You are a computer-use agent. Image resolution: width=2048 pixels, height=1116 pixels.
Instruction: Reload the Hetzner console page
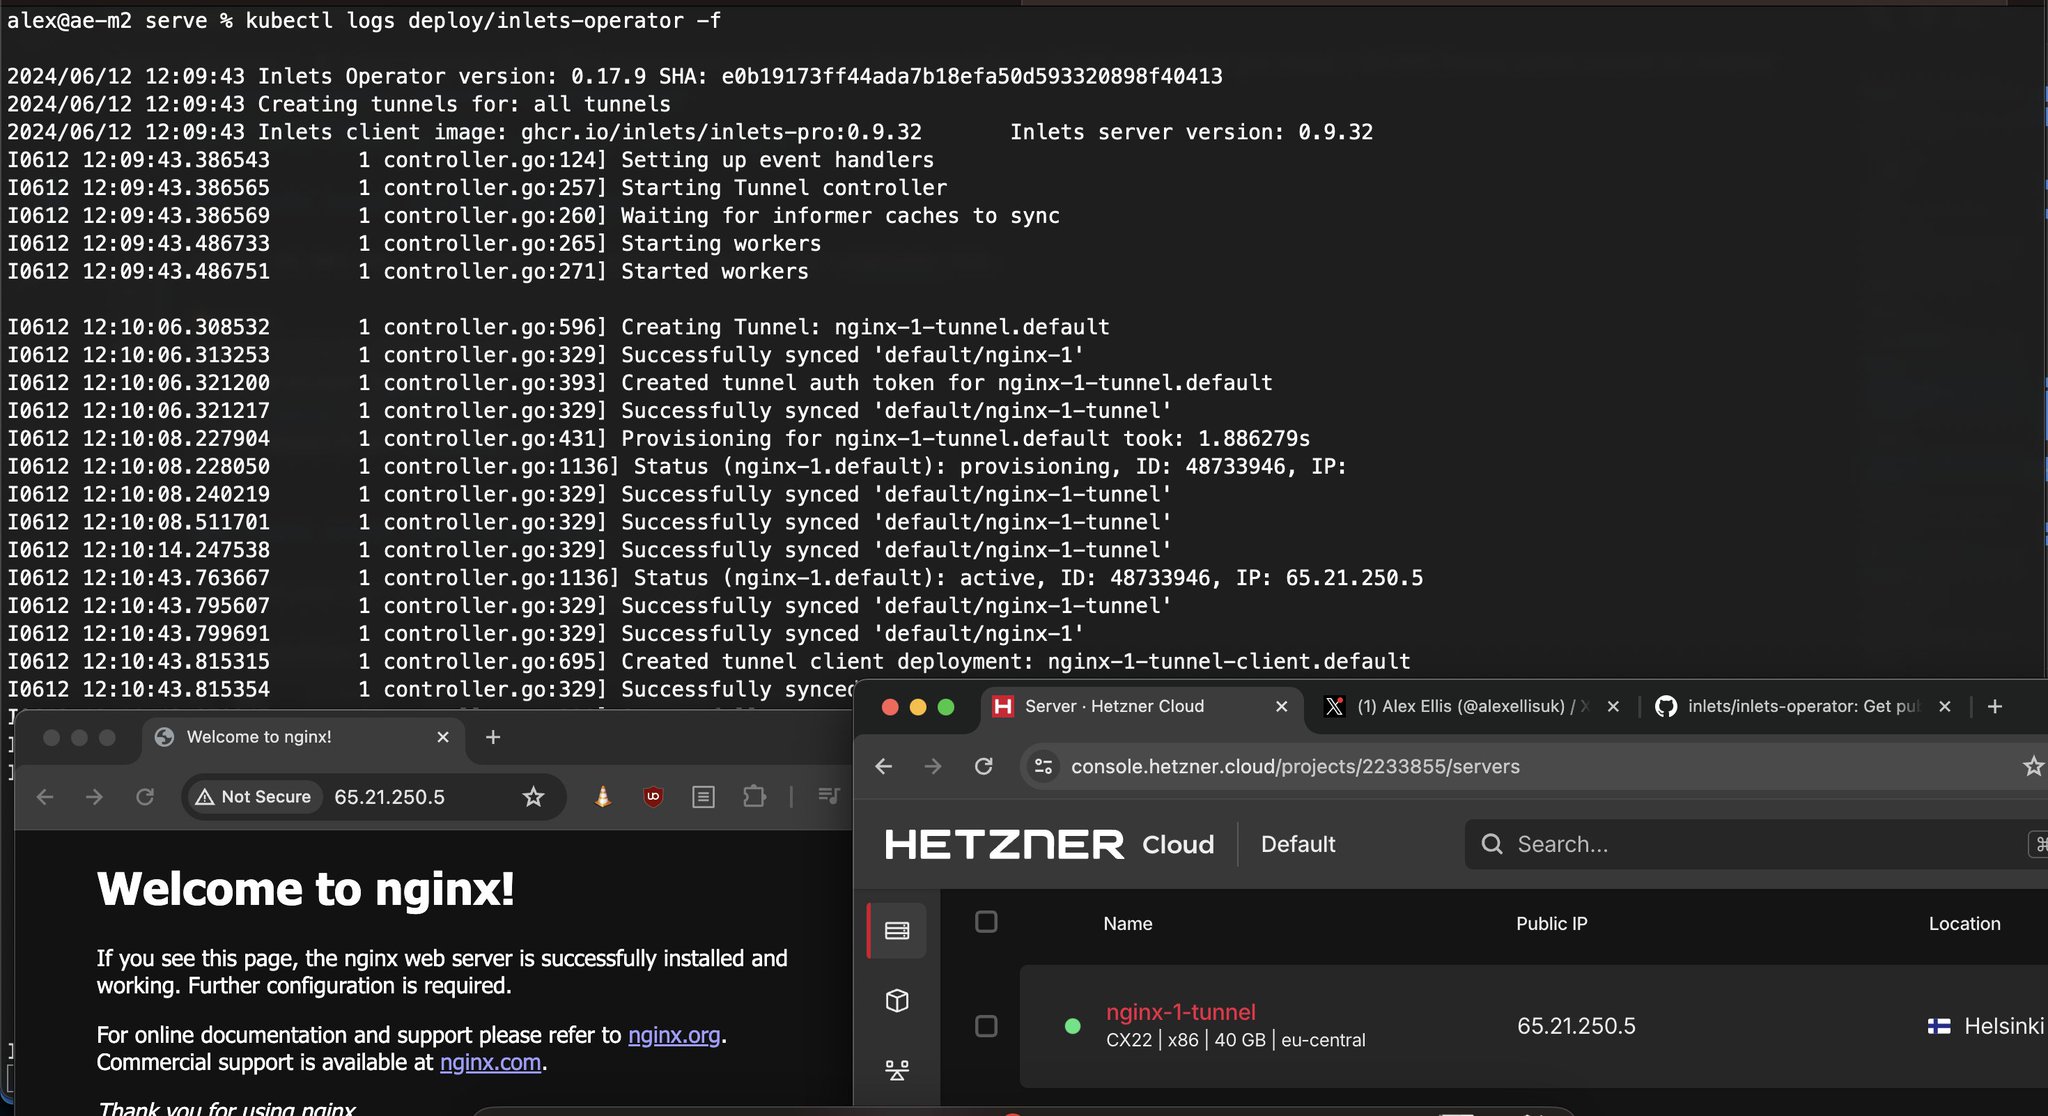pyautogui.click(x=984, y=766)
